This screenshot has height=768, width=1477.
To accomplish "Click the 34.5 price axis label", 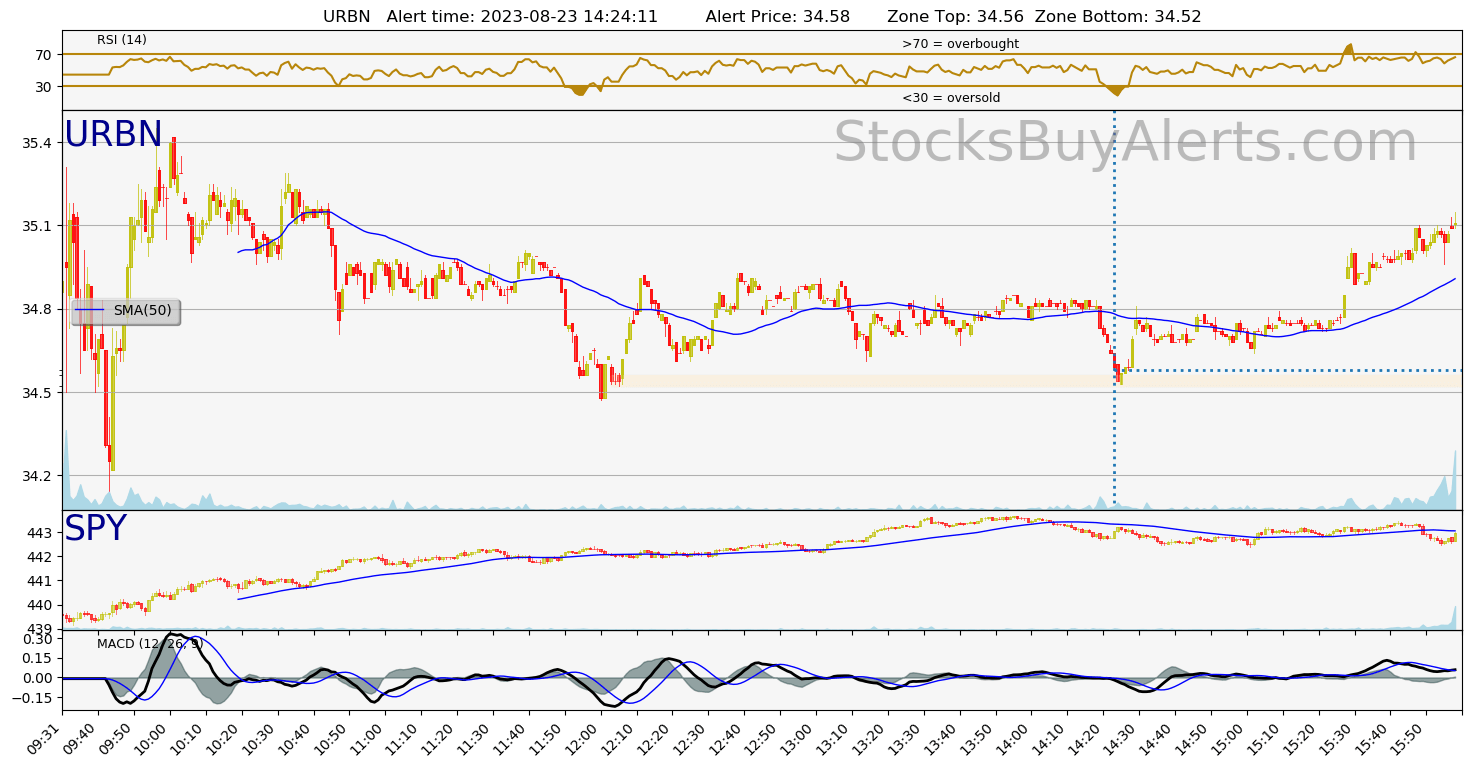I will pos(35,393).
